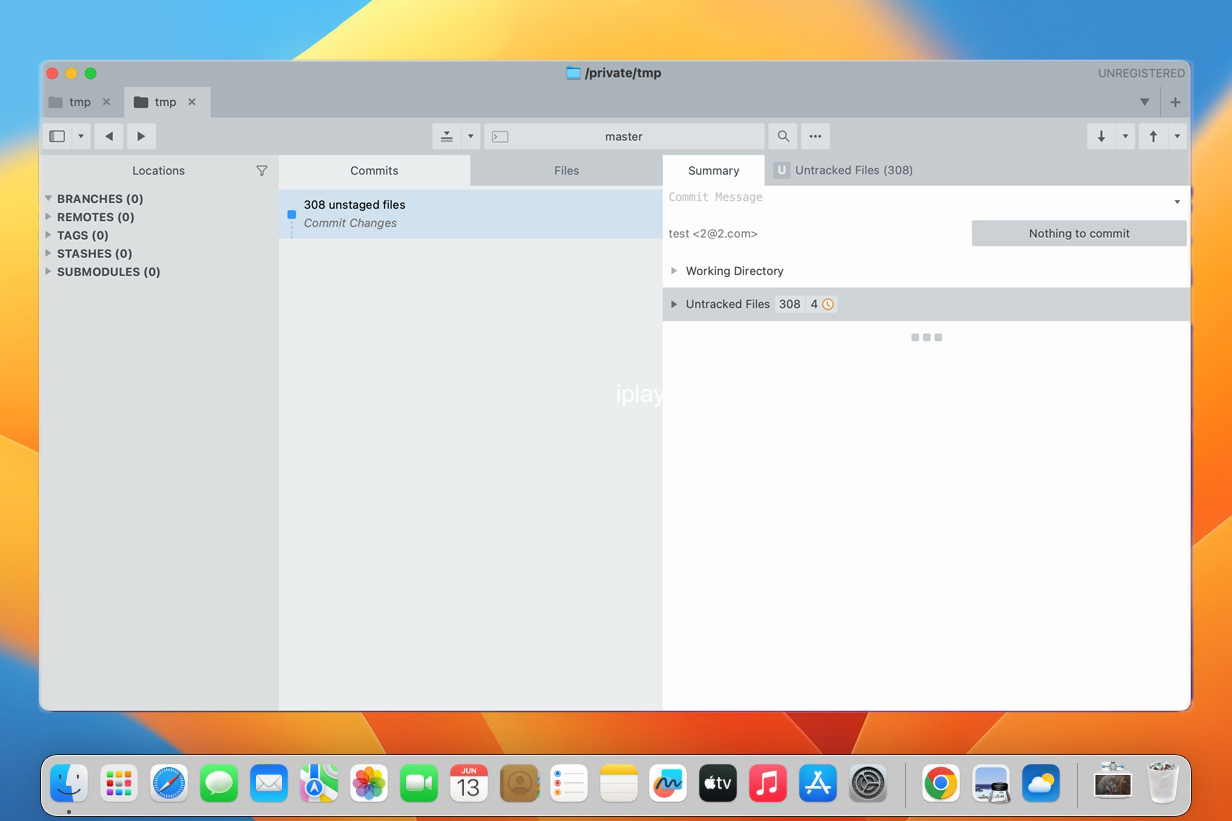Open the sidebar layout dropdown arrow
Viewport: 1232px width, 821px height.
pyautogui.click(x=82, y=136)
